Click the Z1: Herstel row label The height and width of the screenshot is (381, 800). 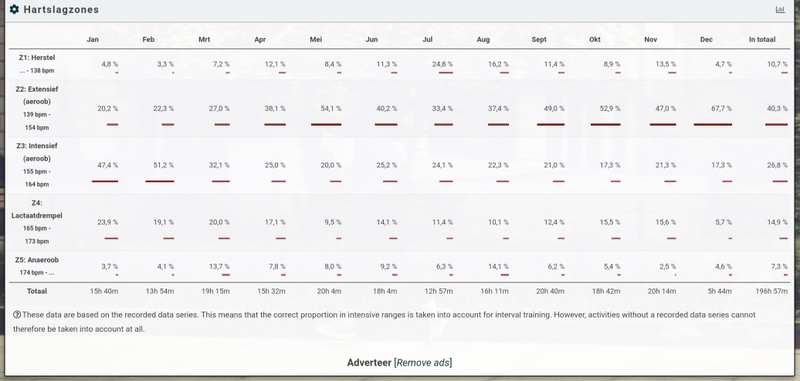point(37,58)
